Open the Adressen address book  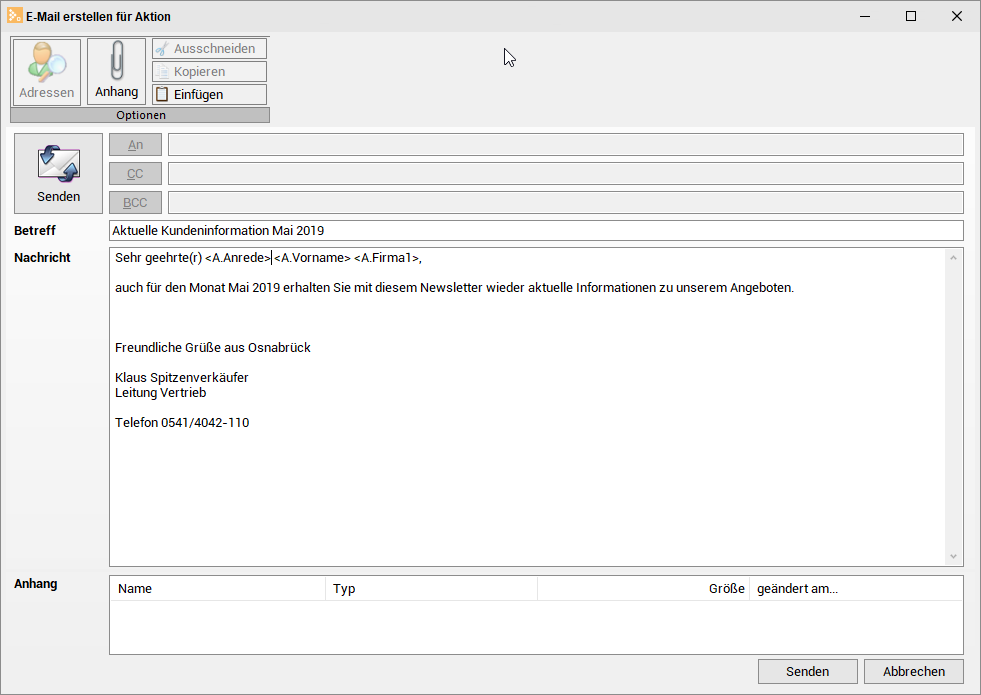click(45, 70)
